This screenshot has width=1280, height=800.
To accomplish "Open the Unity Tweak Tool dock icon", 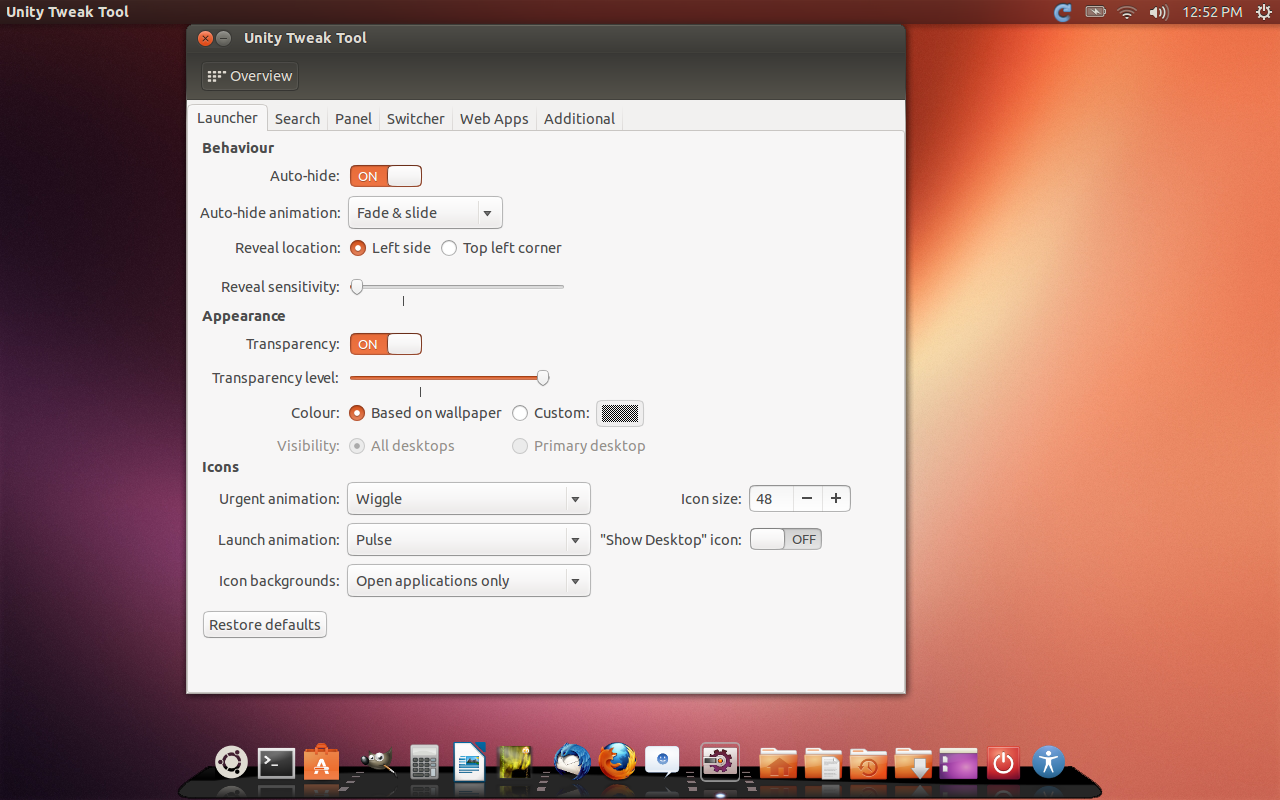I will pos(721,761).
